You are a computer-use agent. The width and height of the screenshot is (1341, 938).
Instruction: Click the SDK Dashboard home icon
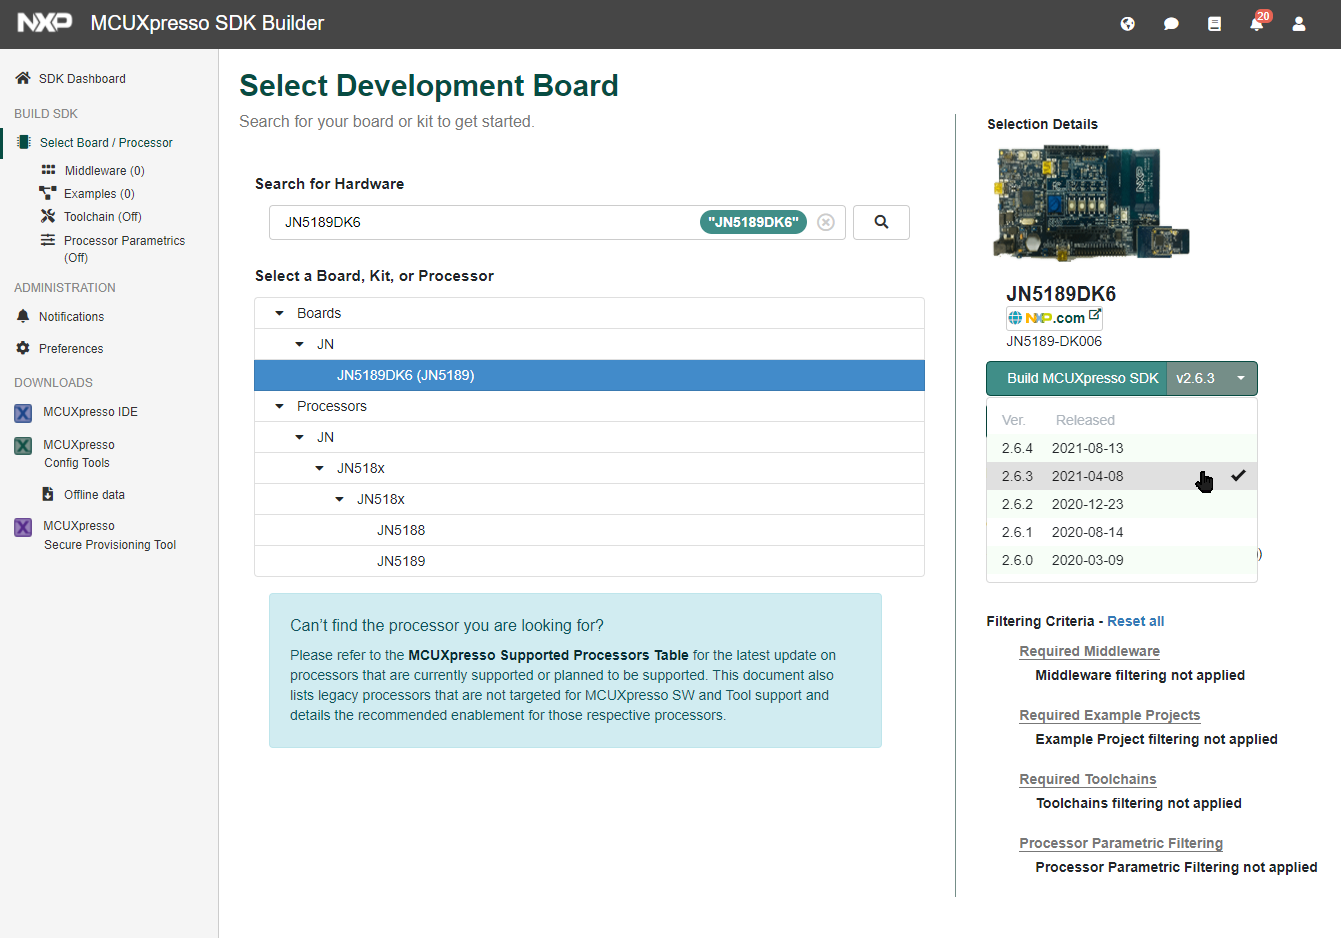[23, 78]
